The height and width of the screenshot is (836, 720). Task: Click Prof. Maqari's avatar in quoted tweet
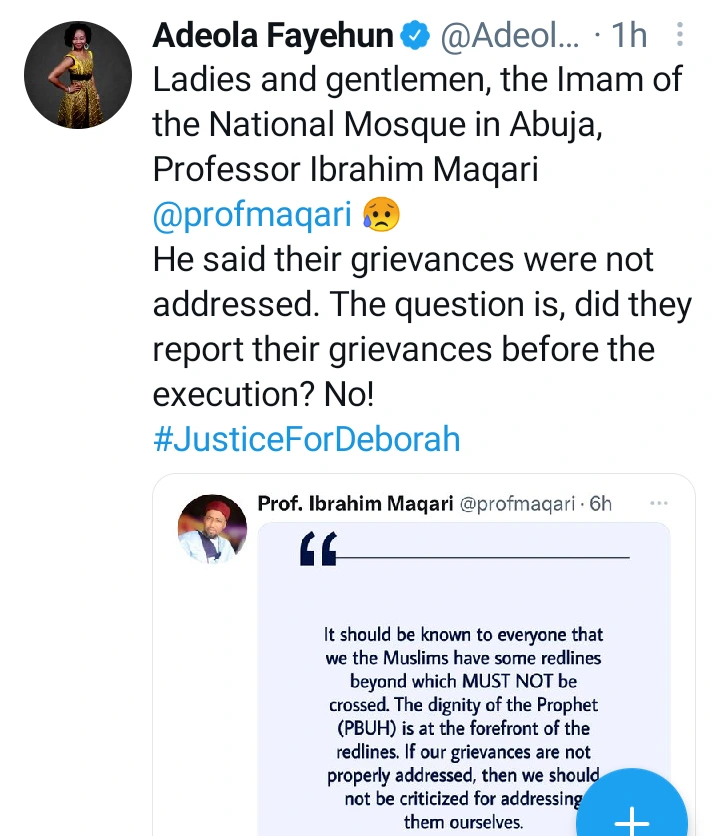(212, 528)
